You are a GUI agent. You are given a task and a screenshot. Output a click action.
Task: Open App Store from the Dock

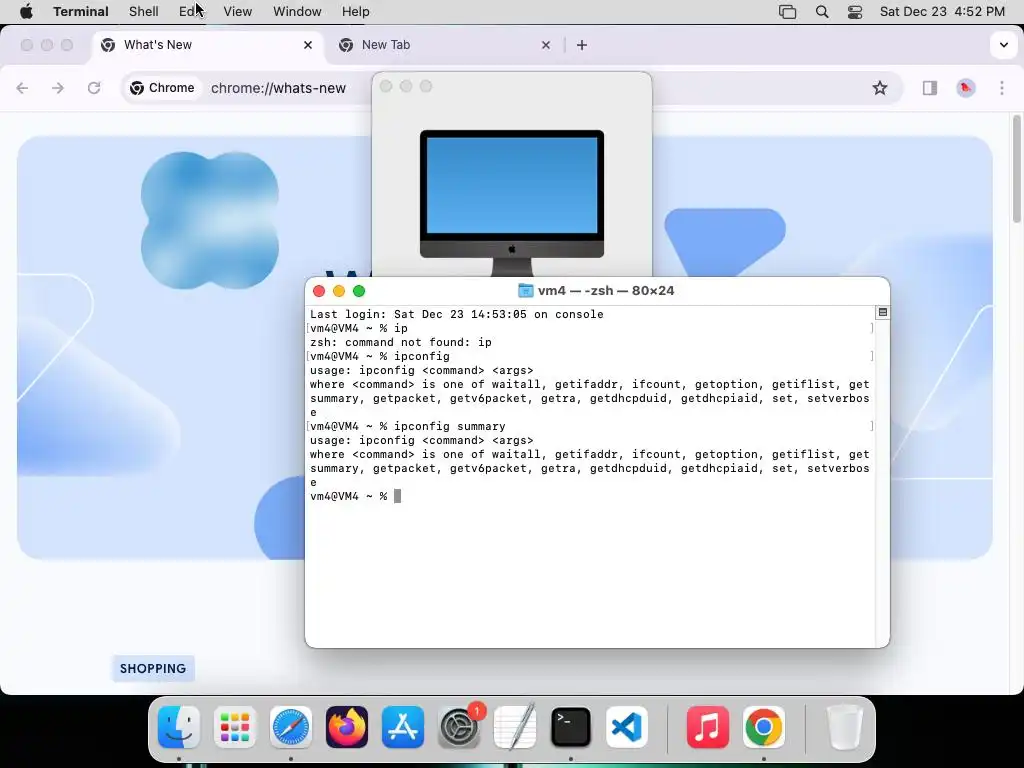pyautogui.click(x=403, y=727)
